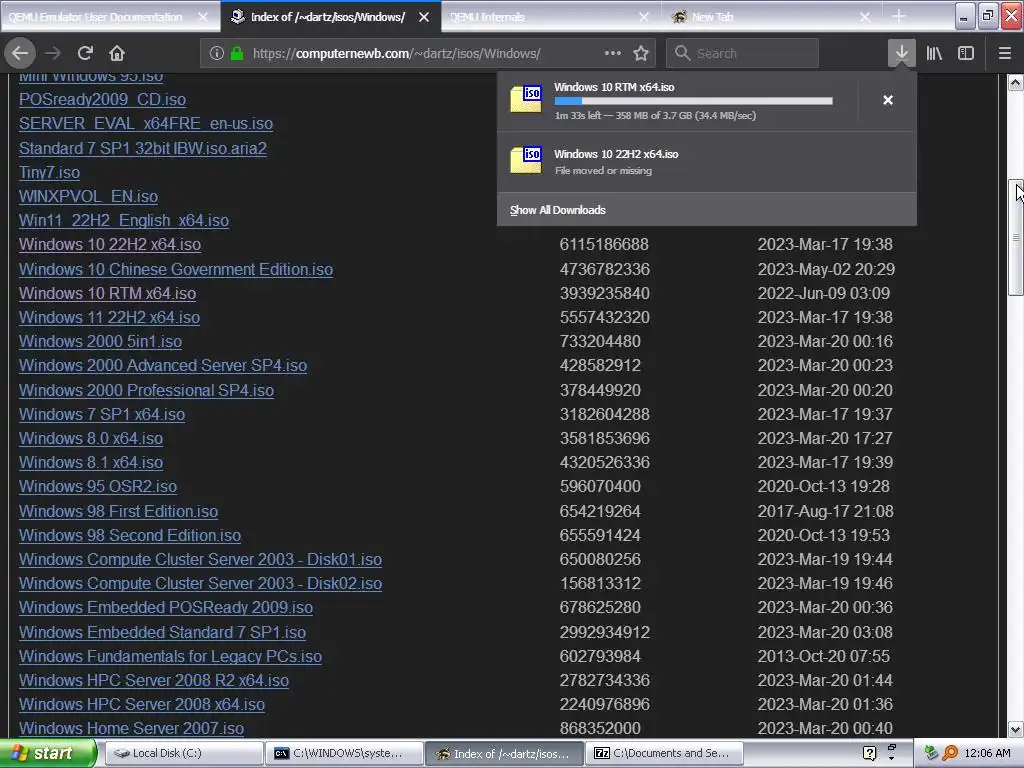Go back to the previous page
This screenshot has height=768, width=1024.
(x=20, y=53)
